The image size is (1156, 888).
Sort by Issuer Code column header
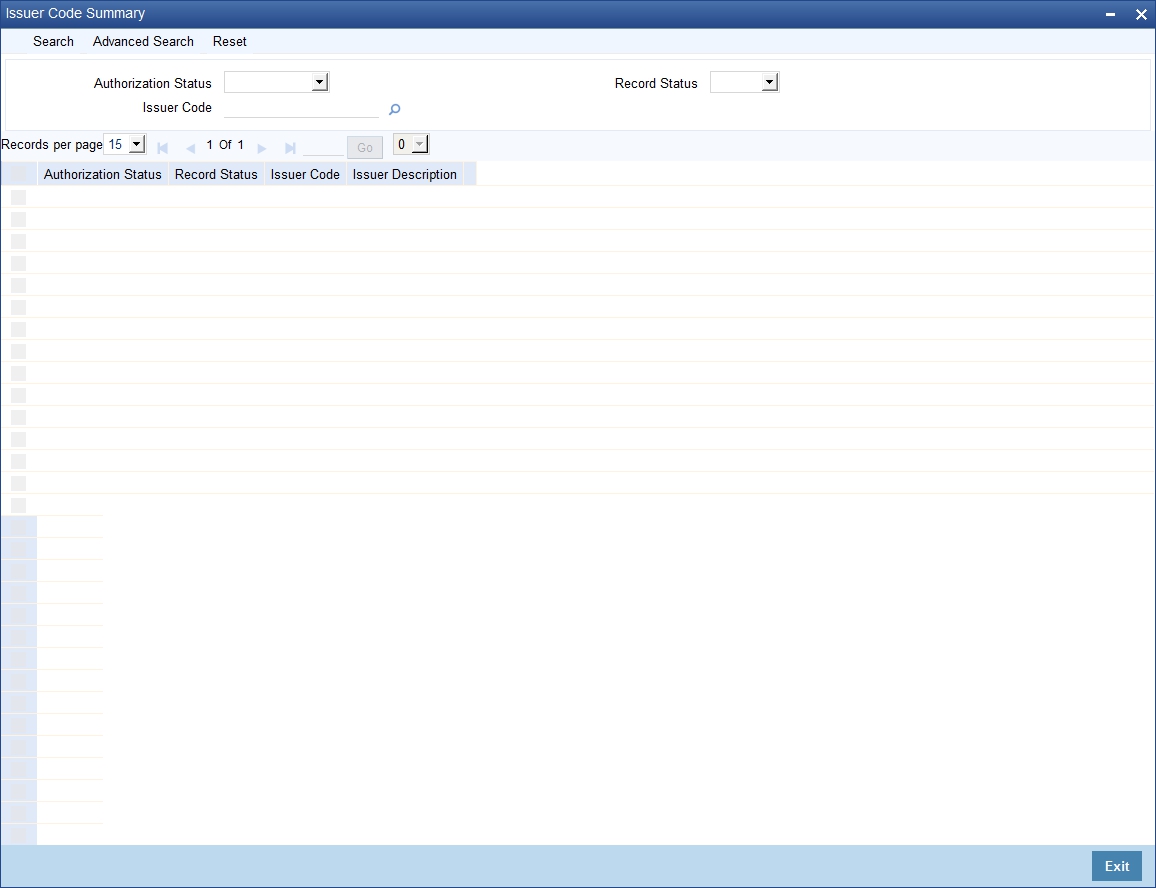(x=305, y=175)
